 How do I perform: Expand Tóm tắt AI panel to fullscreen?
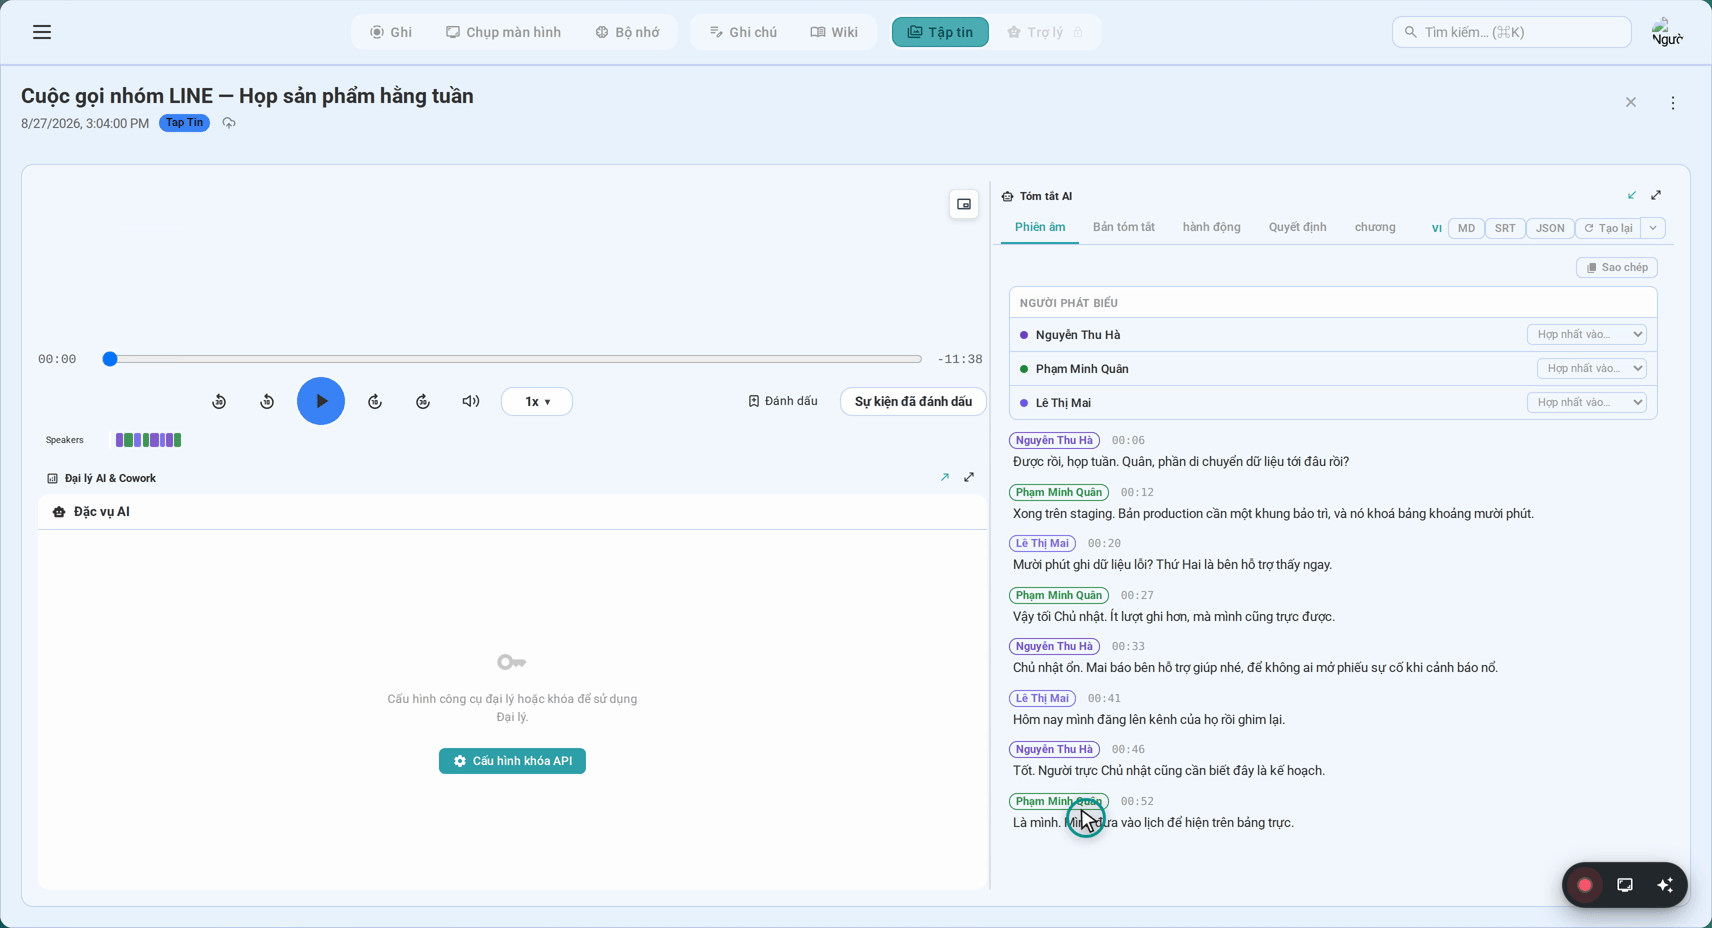[x=1656, y=195]
